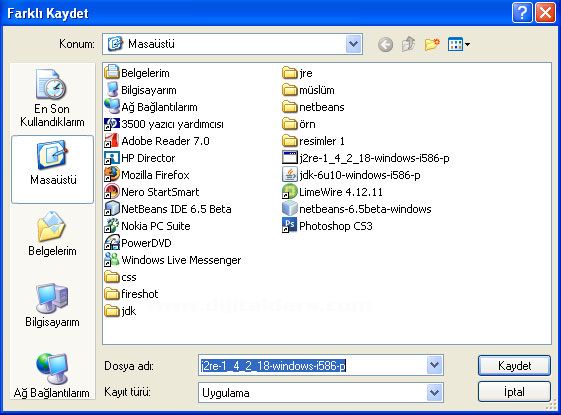Open Belgelerim in the places sidebar
The height and width of the screenshot is (415, 561).
click(x=52, y=234)
